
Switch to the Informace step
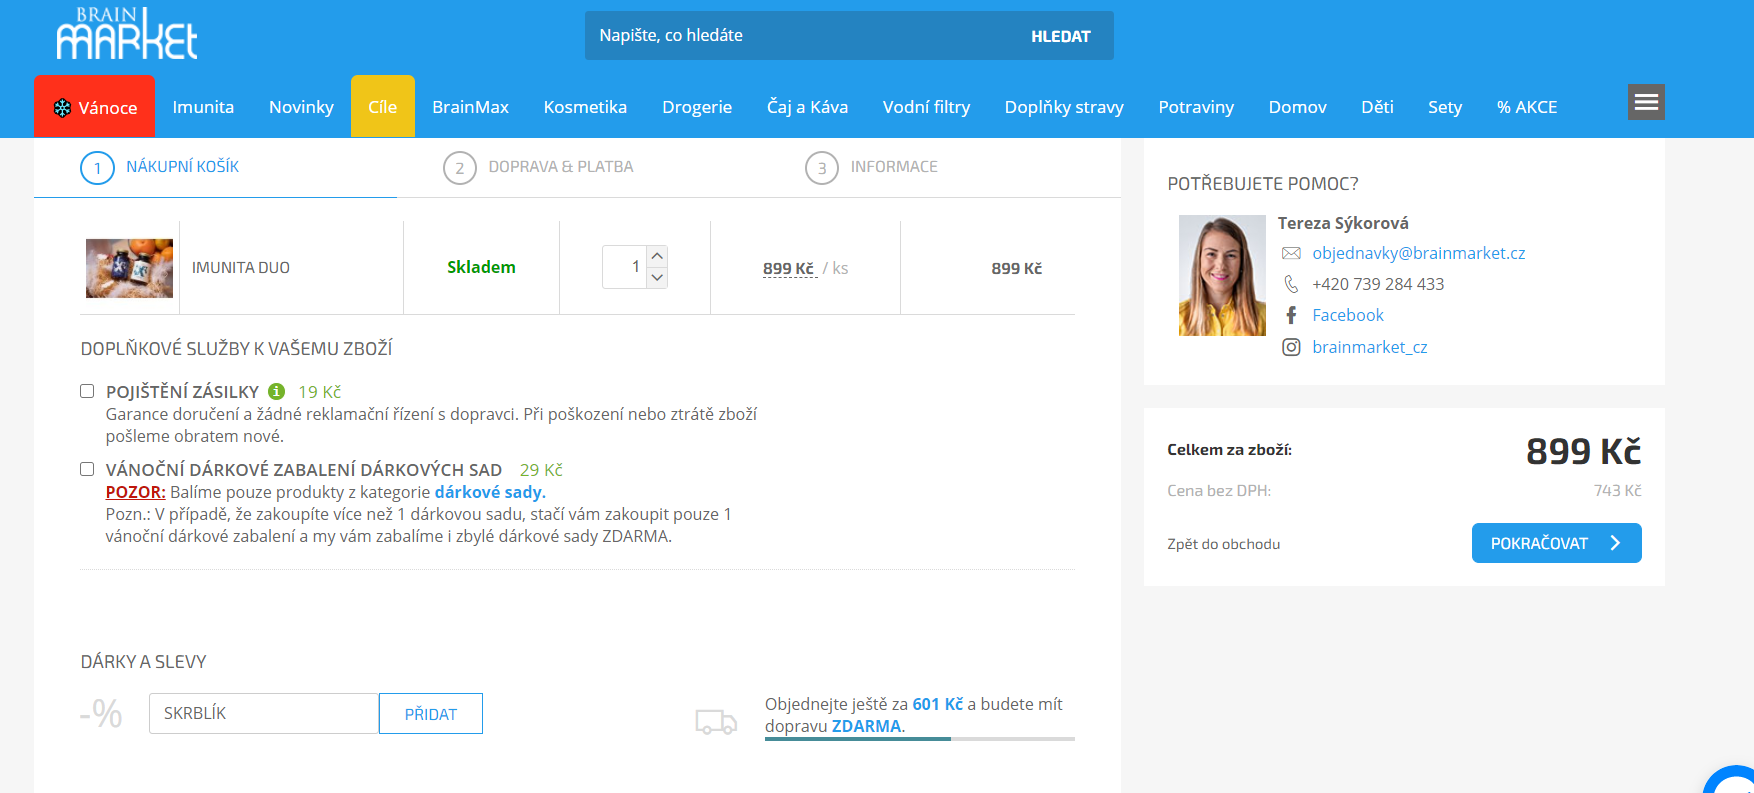pos(894,167)
